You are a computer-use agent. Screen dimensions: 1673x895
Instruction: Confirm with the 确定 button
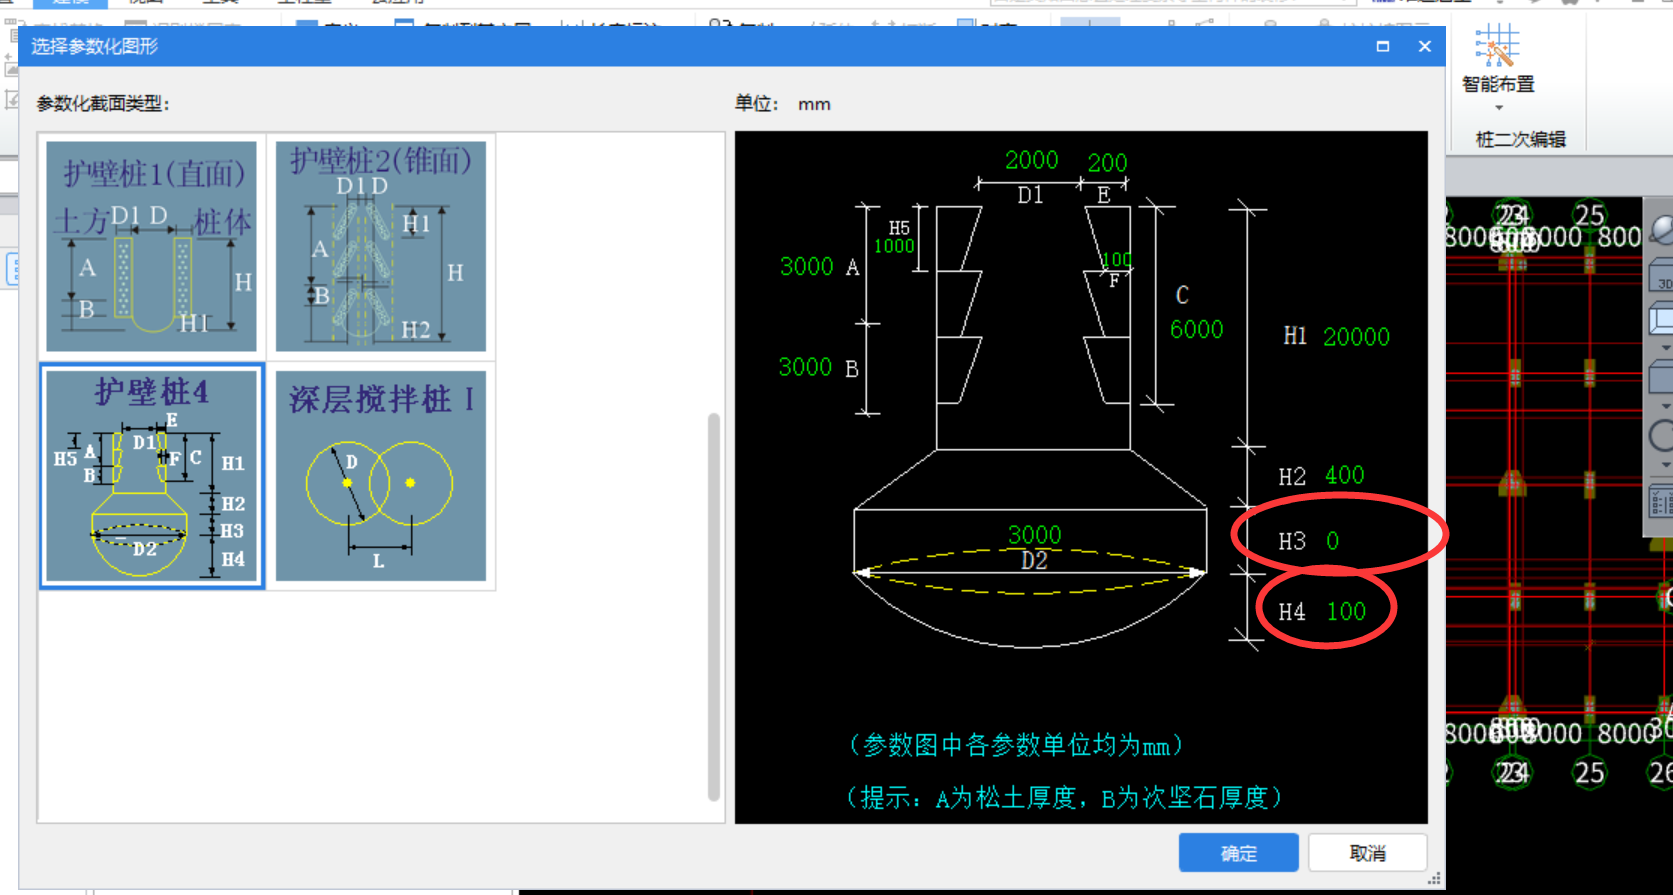coord(1239,853)
